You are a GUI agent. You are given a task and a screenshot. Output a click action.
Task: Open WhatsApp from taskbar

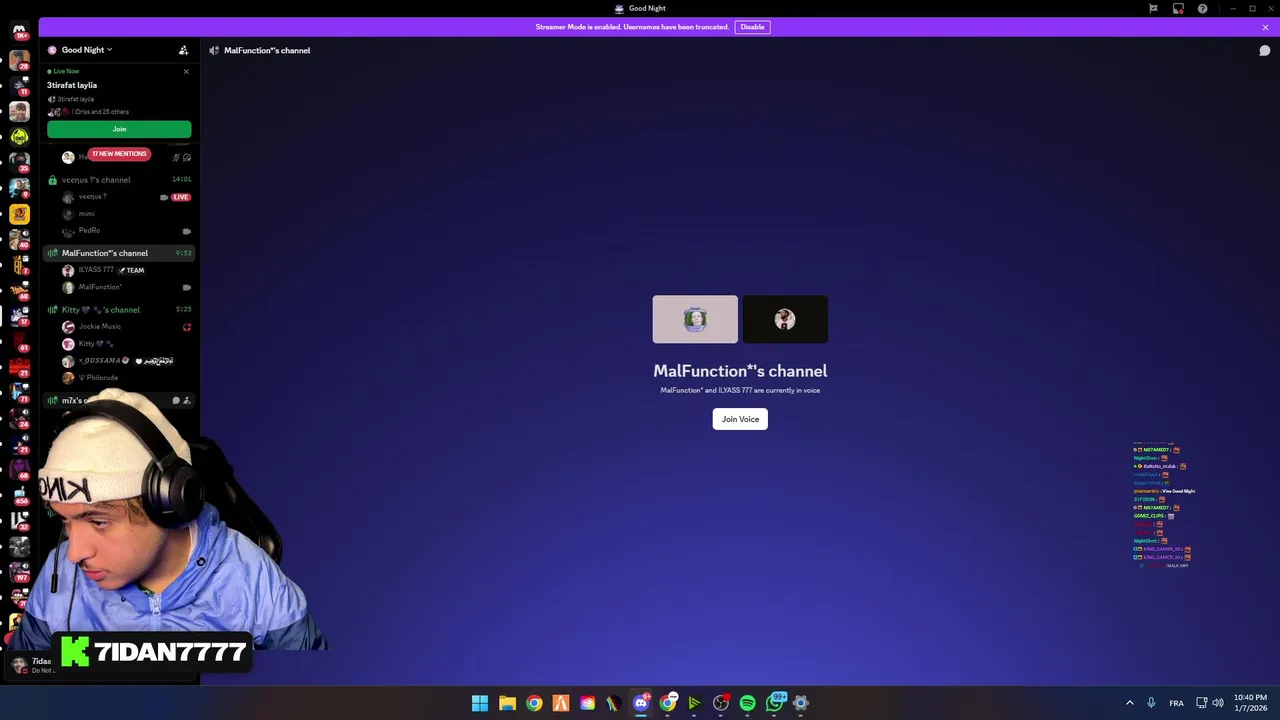[774, 703]
